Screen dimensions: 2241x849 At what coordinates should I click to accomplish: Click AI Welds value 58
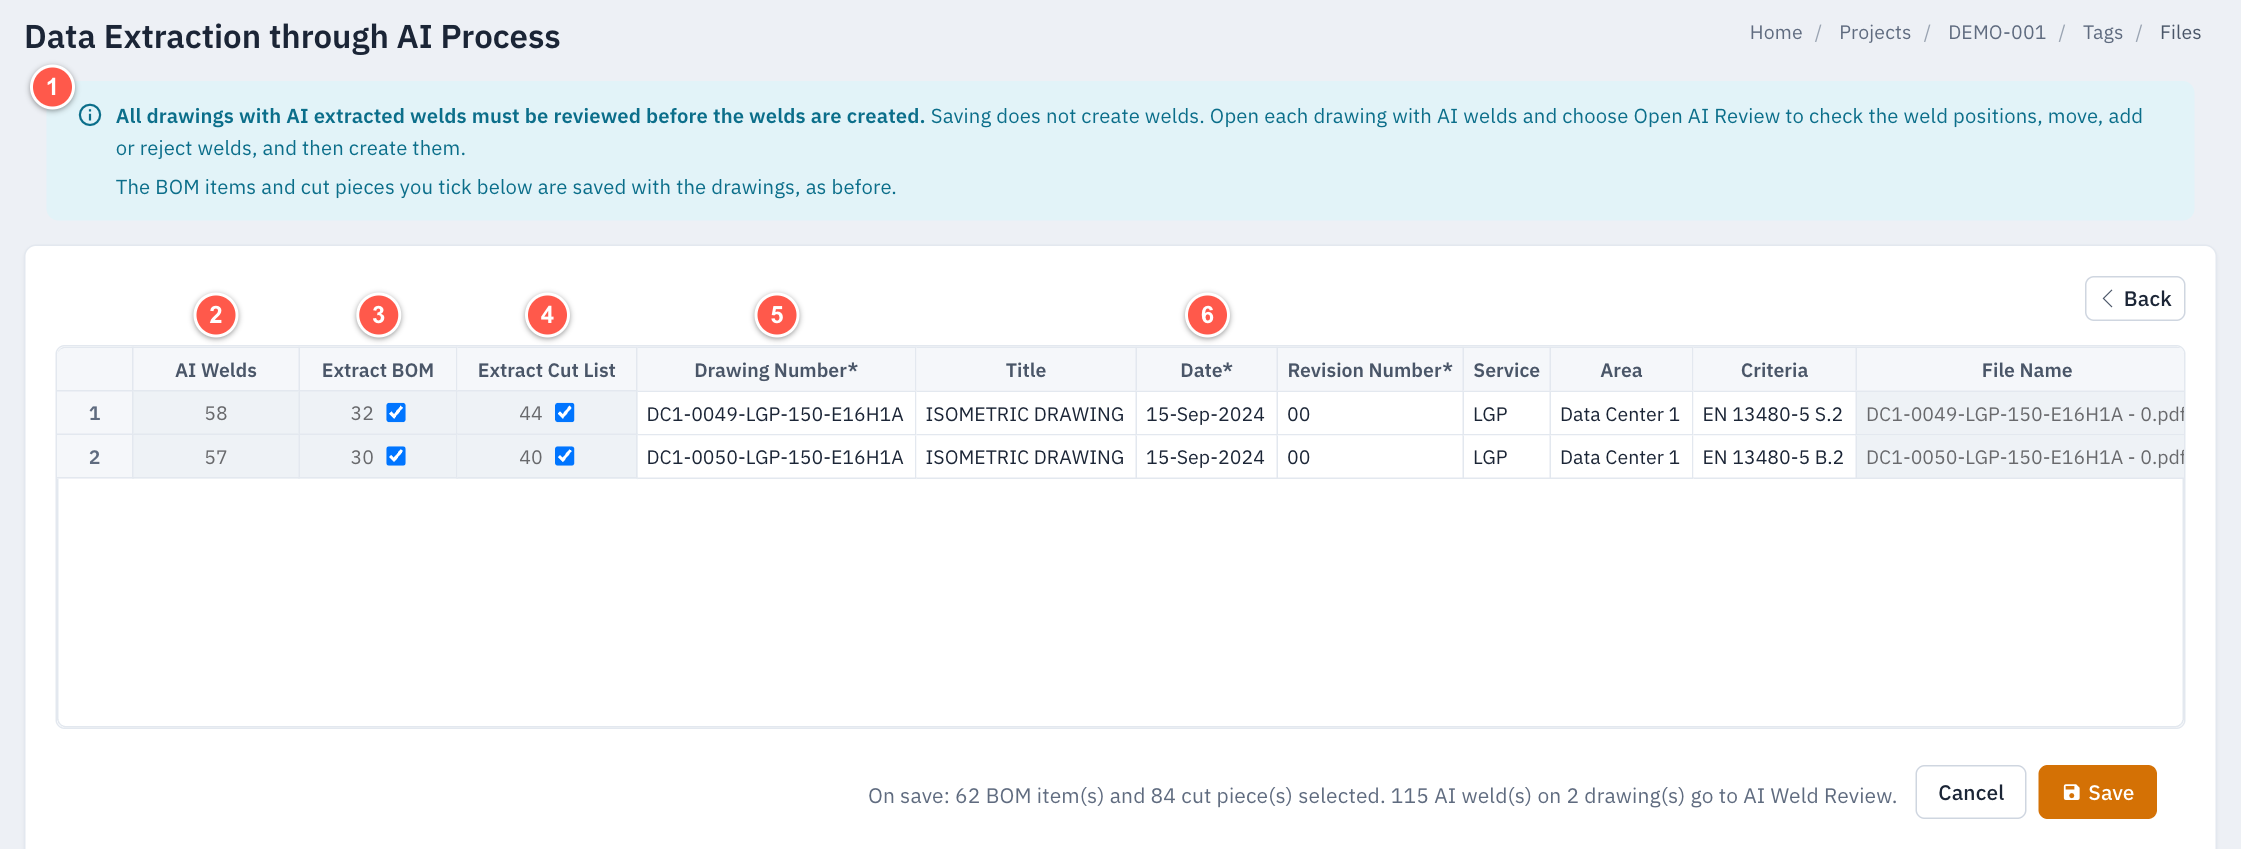[x=216, y=414]
